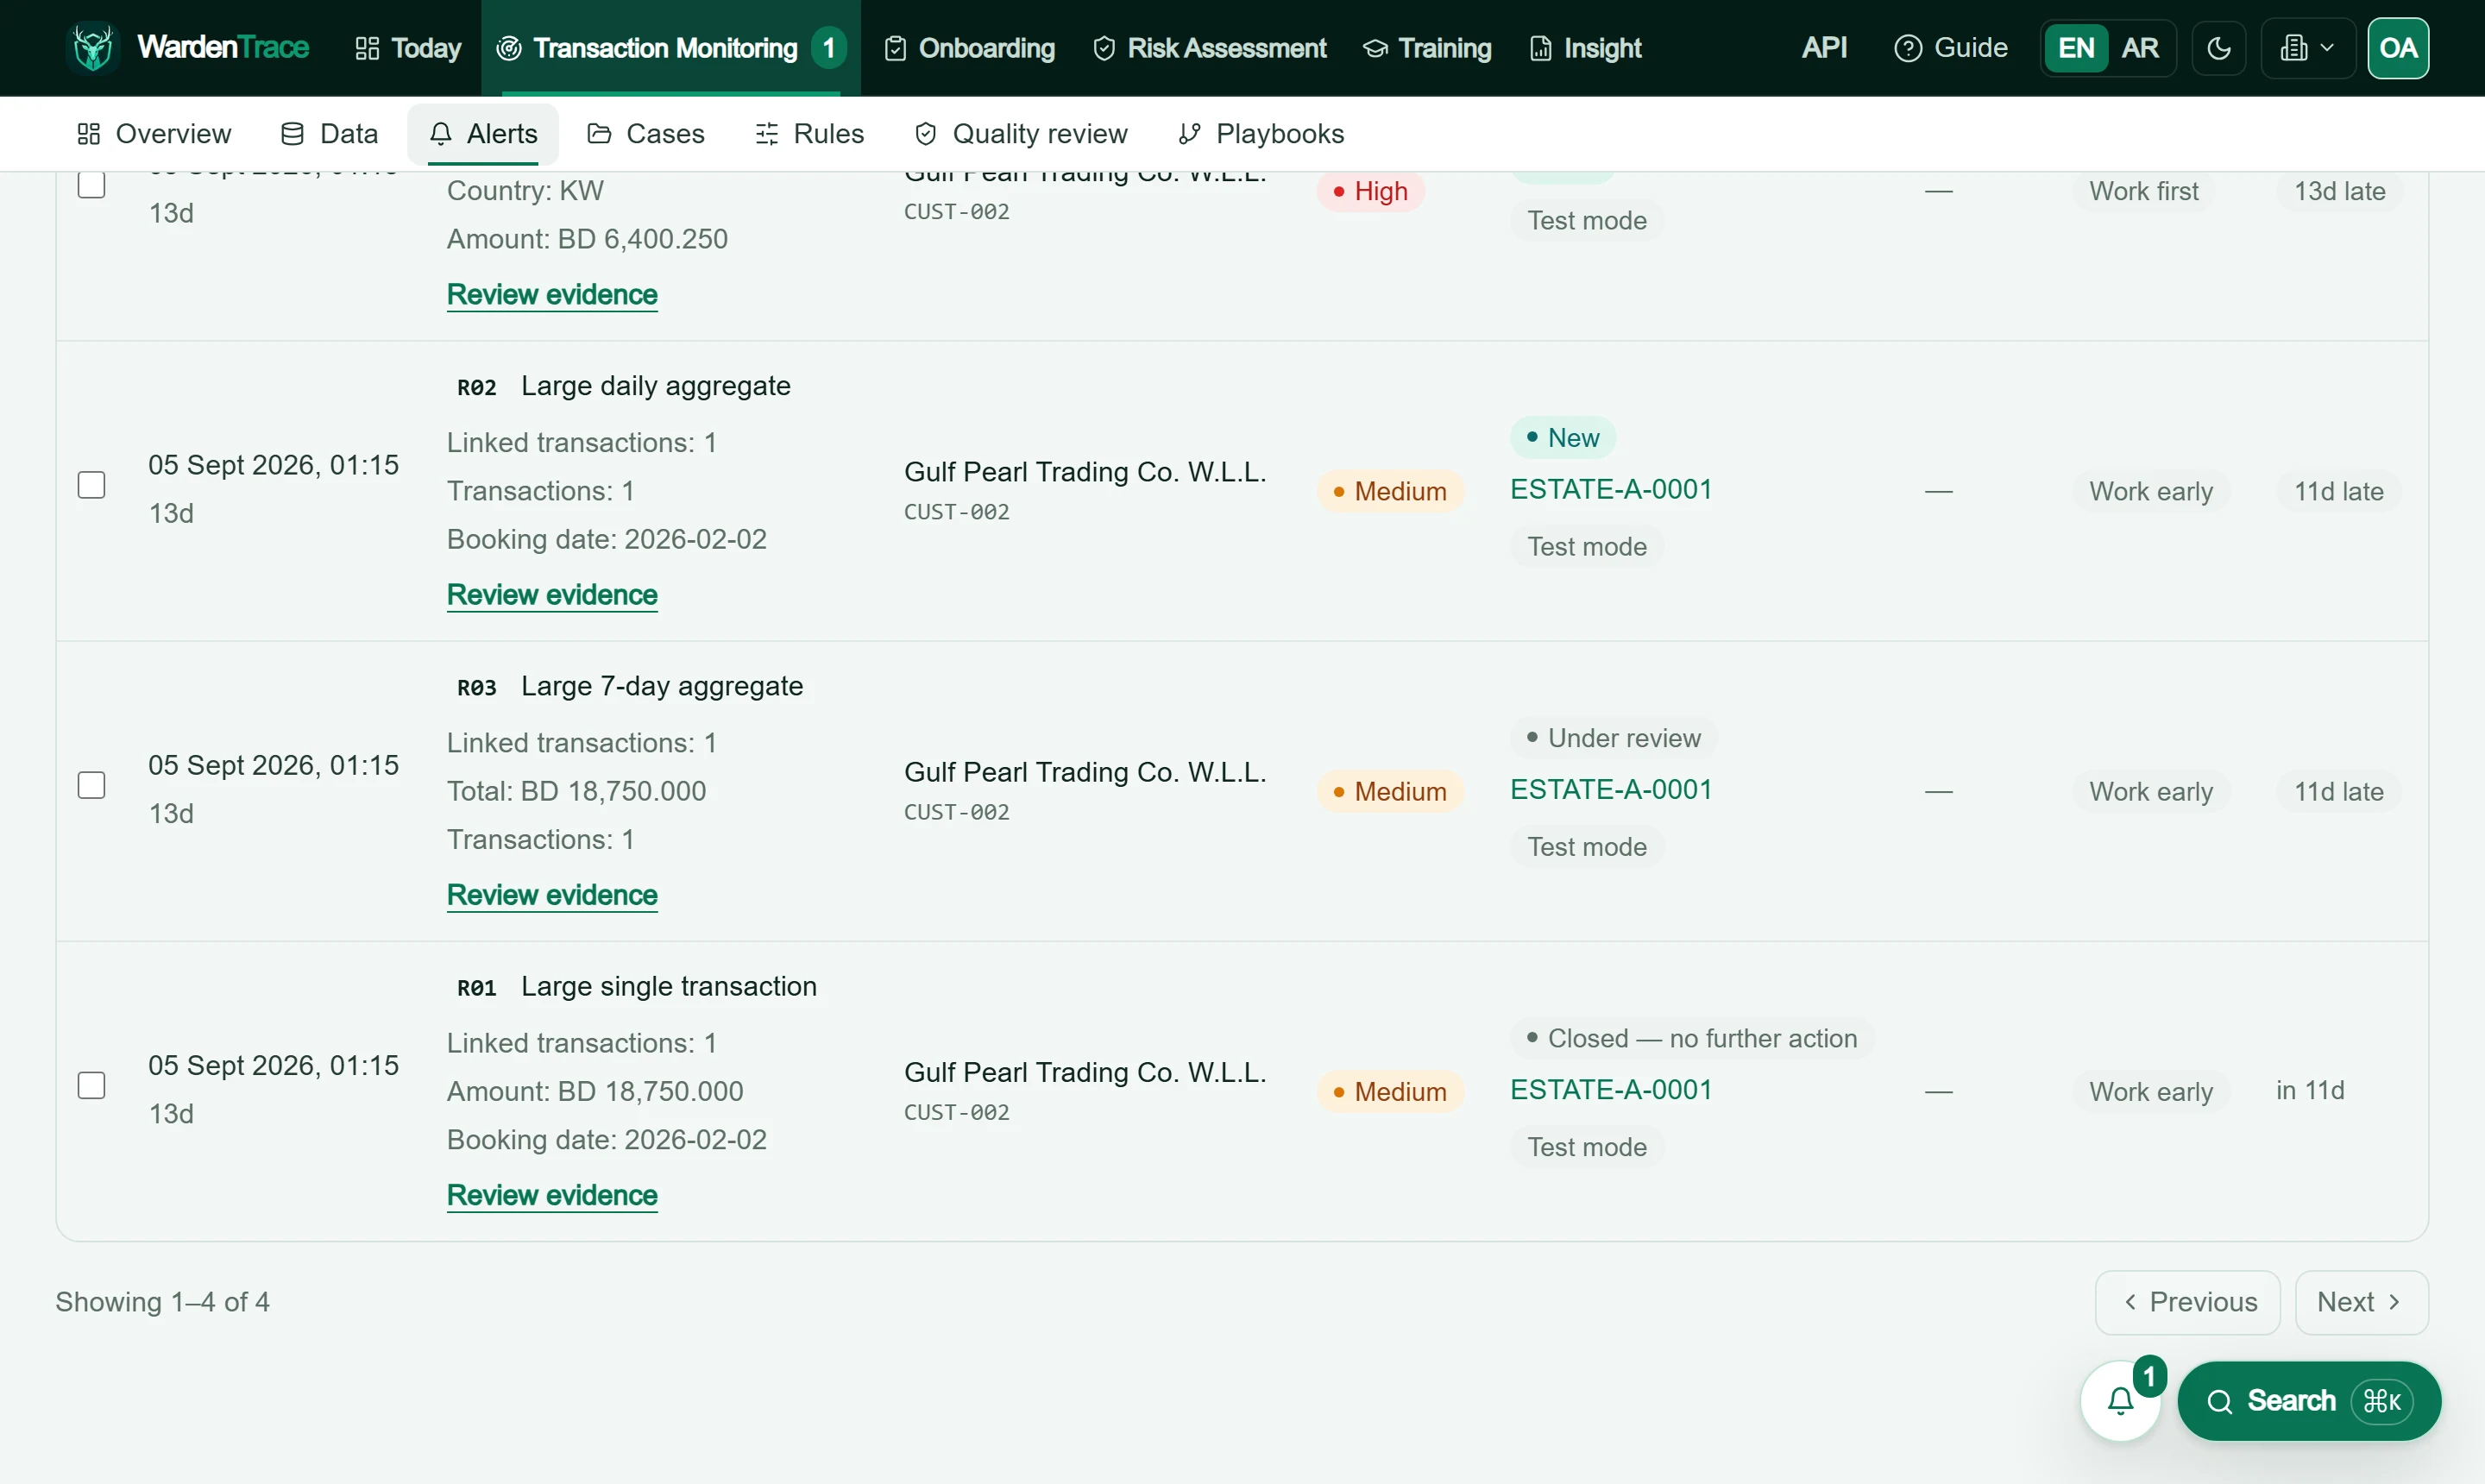Open ESTATE-A-0001 case in New row
Screen dimensions: 2485x1484
(1611, 489)
